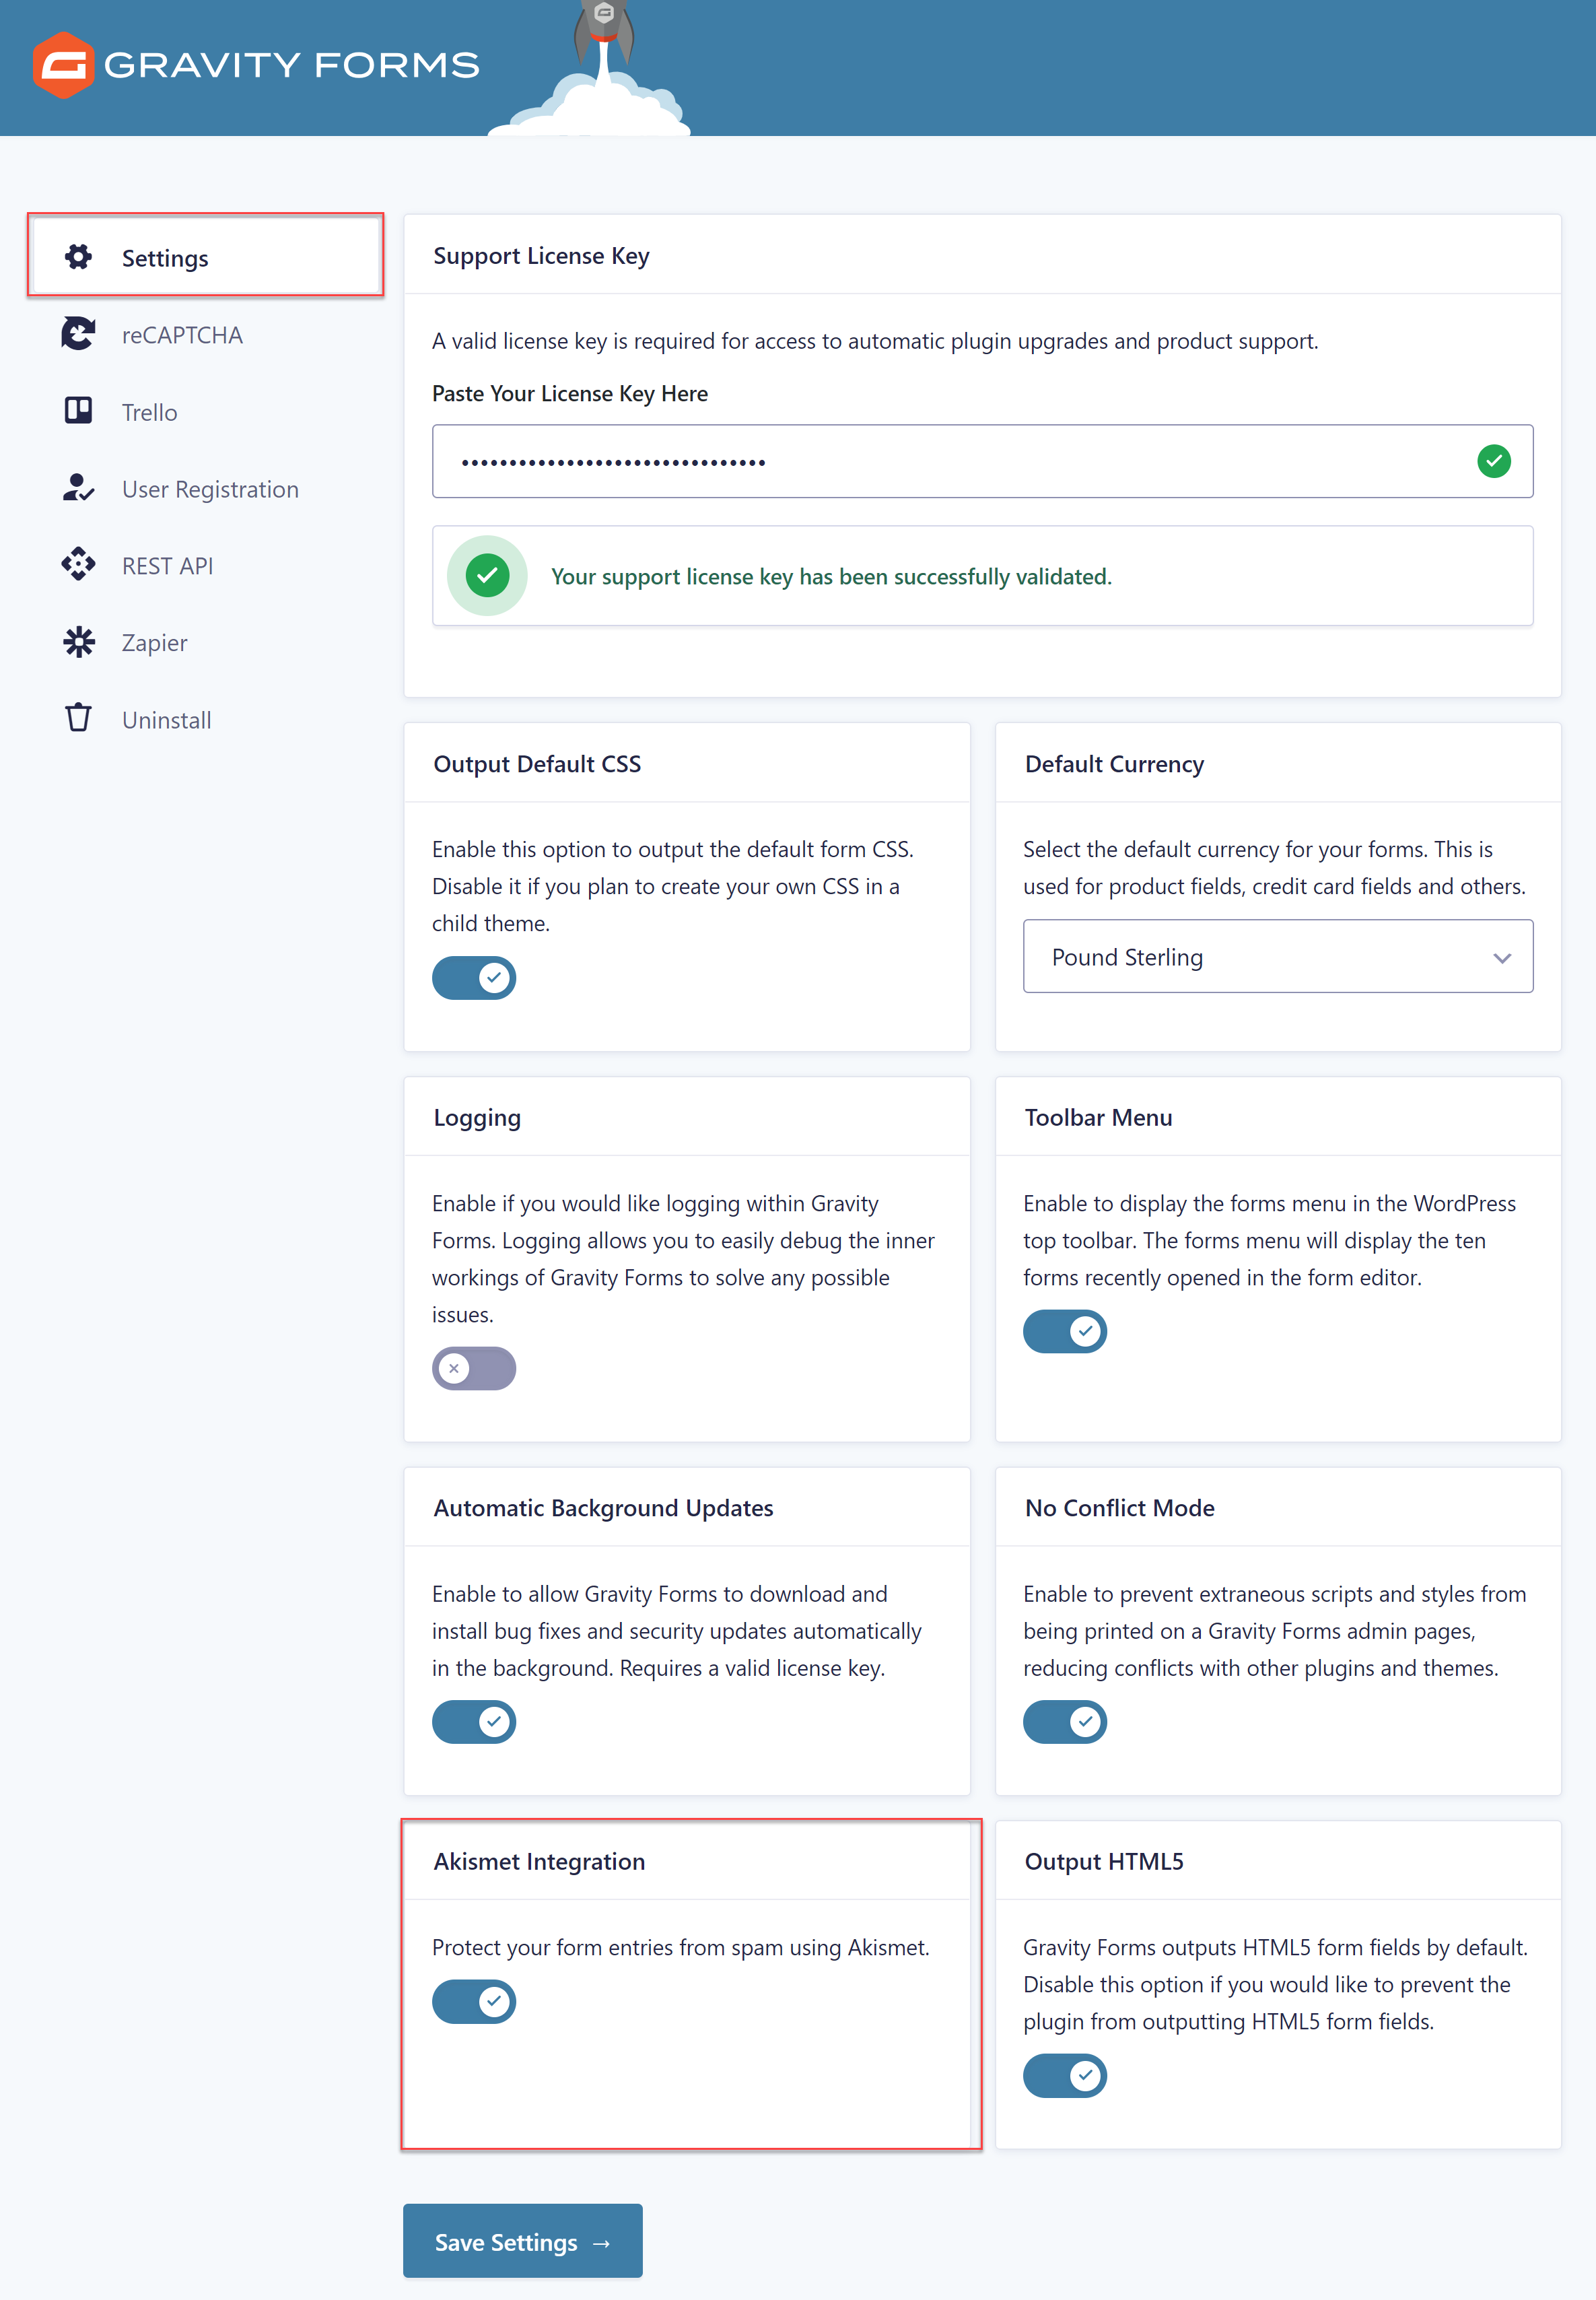The width and height of the screenshot is (1596, 2300).
Task: Click the Settings gear icon
Action: pyautogui.click(x=78, y=257)
